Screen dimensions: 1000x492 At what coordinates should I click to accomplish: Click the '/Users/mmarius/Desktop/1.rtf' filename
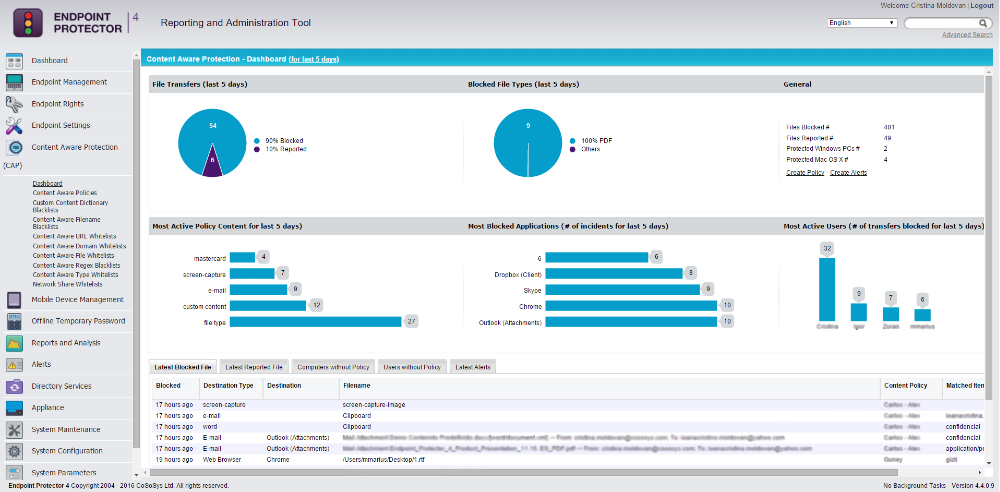pyautogui.click(x=383, y=459)
